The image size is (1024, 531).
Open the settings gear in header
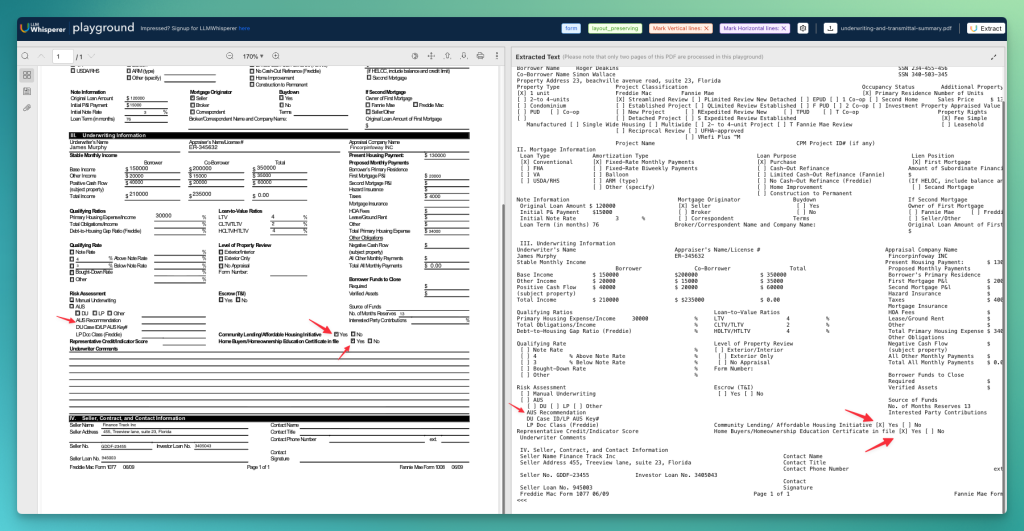coord(803,29)
